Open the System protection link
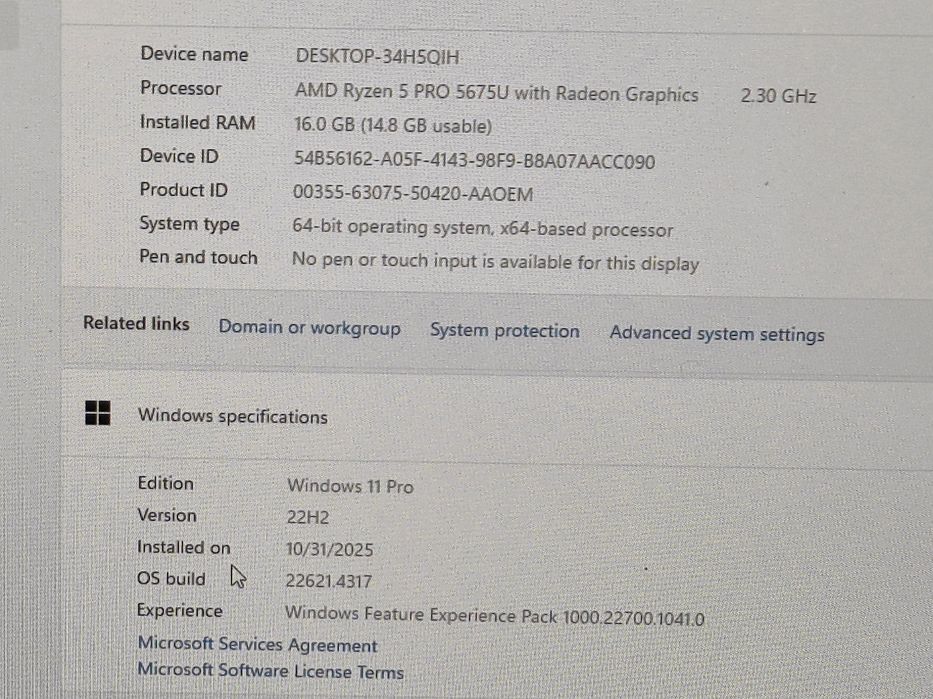Image resolution: width=933 pixels, height=699 pixels. [505, 331]
